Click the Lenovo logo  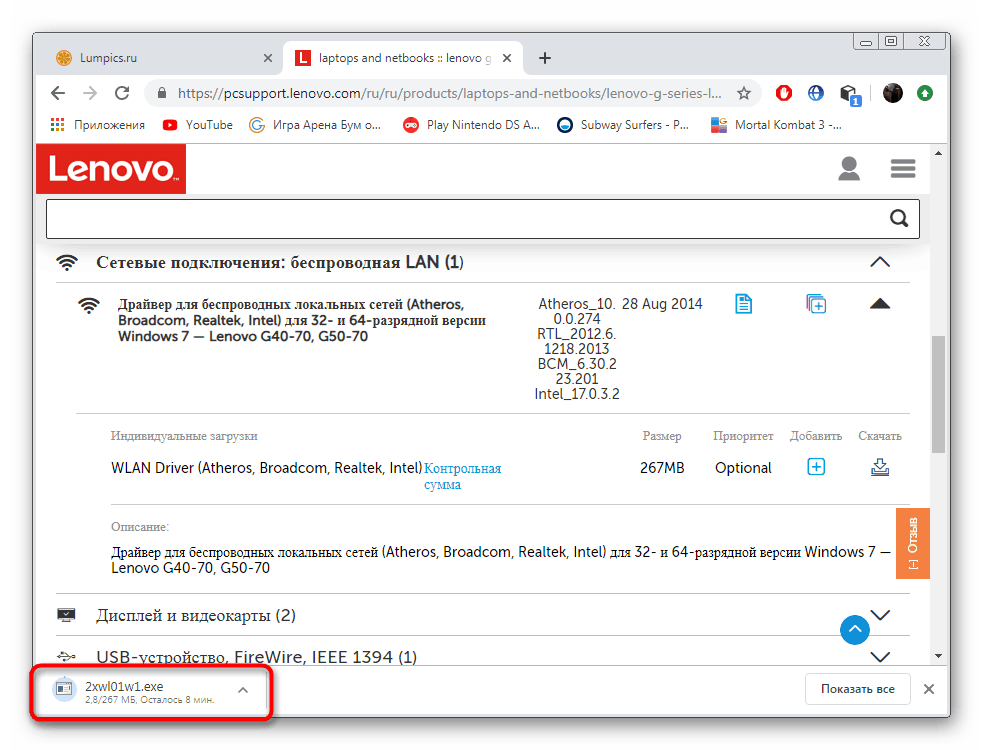(111, 169)
